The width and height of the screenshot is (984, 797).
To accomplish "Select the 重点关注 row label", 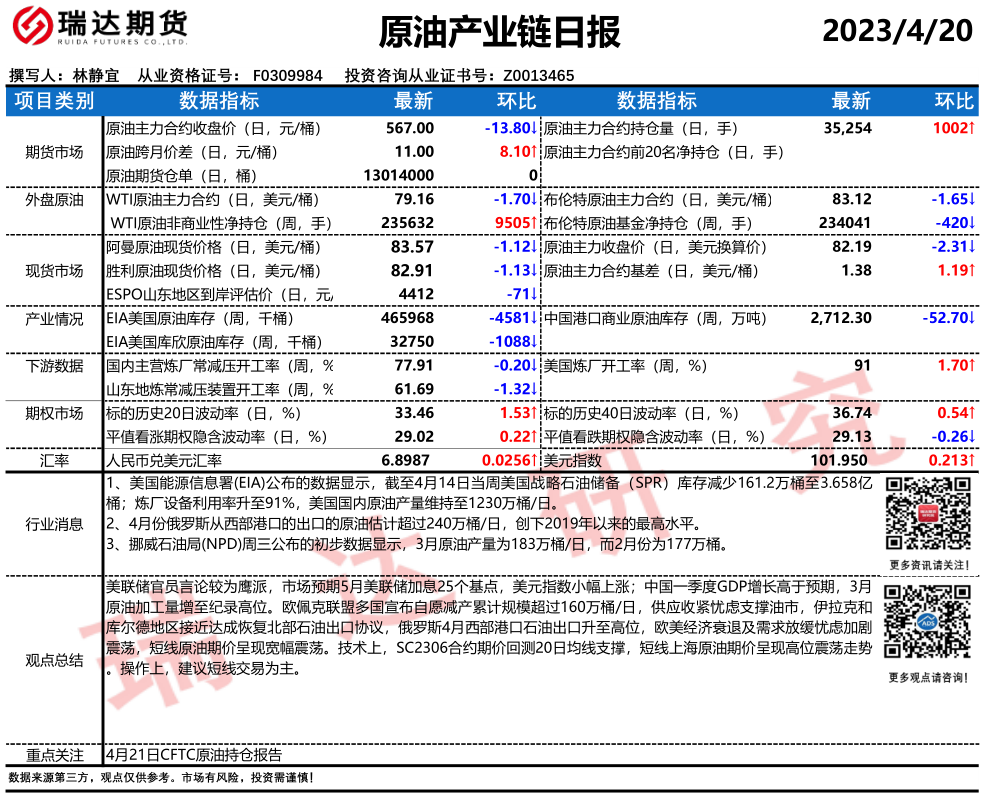I will pos(54,755).
